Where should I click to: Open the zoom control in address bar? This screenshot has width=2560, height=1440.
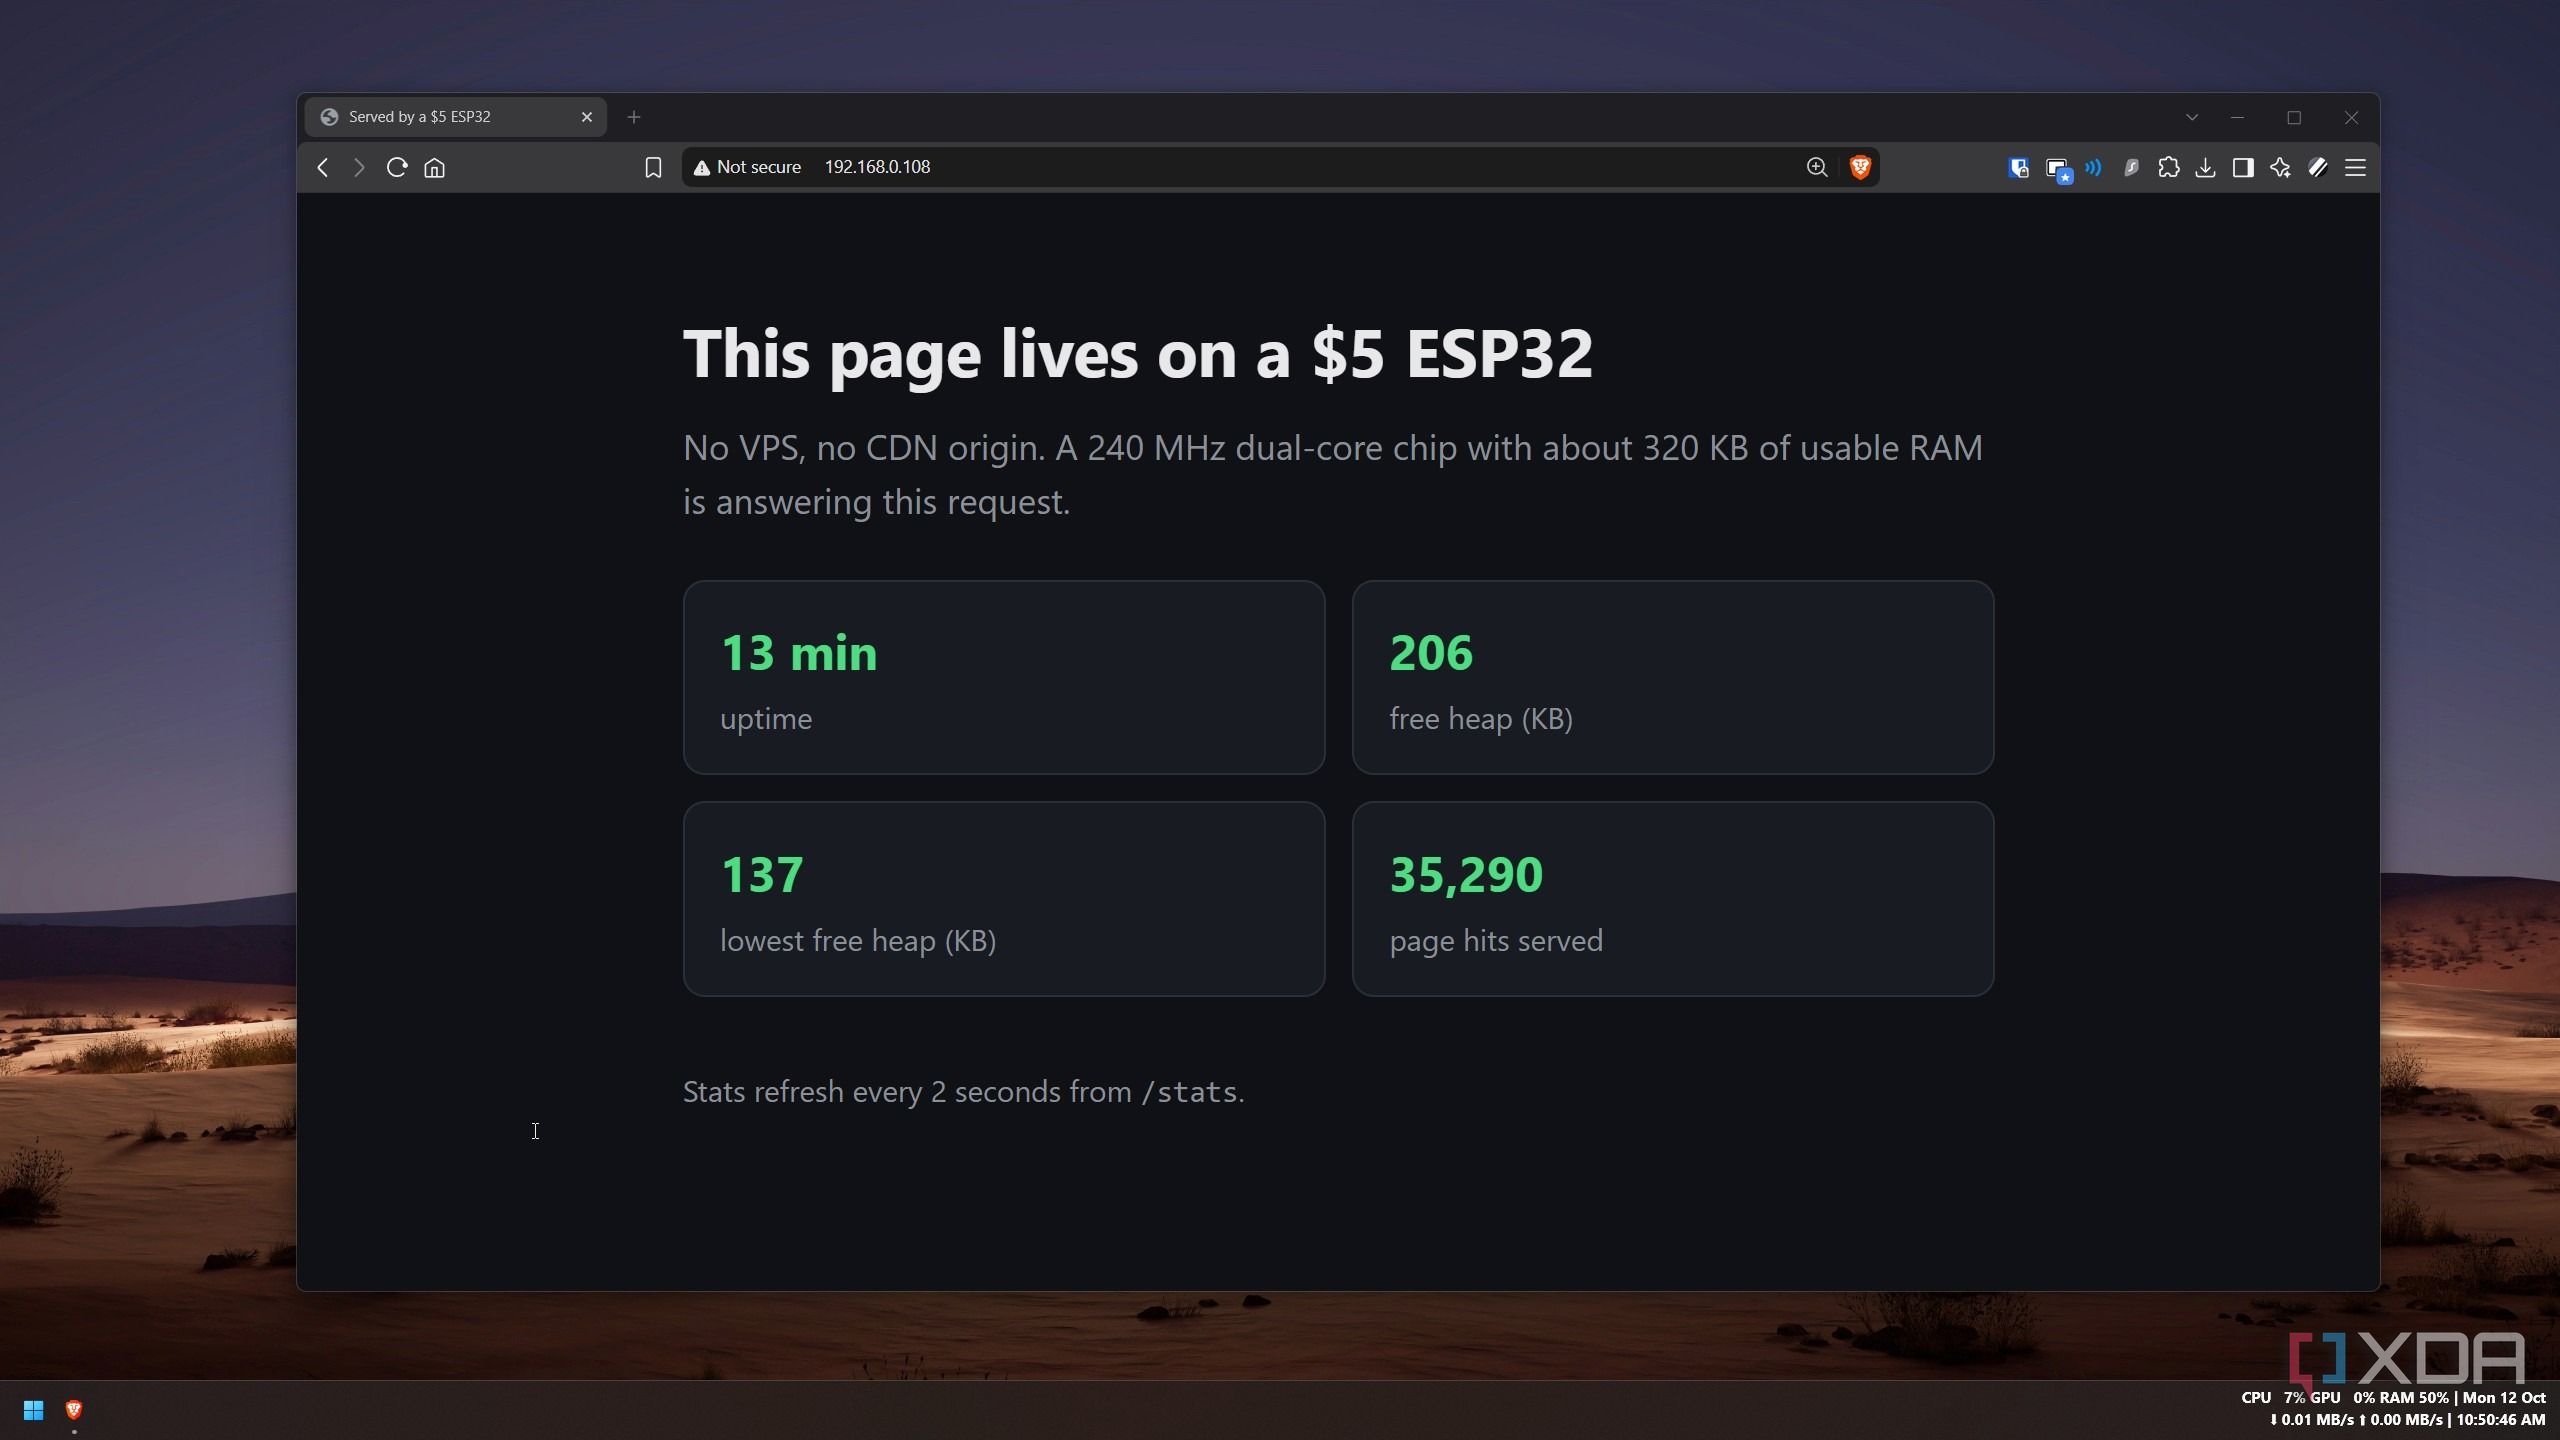pos(1817,167)
